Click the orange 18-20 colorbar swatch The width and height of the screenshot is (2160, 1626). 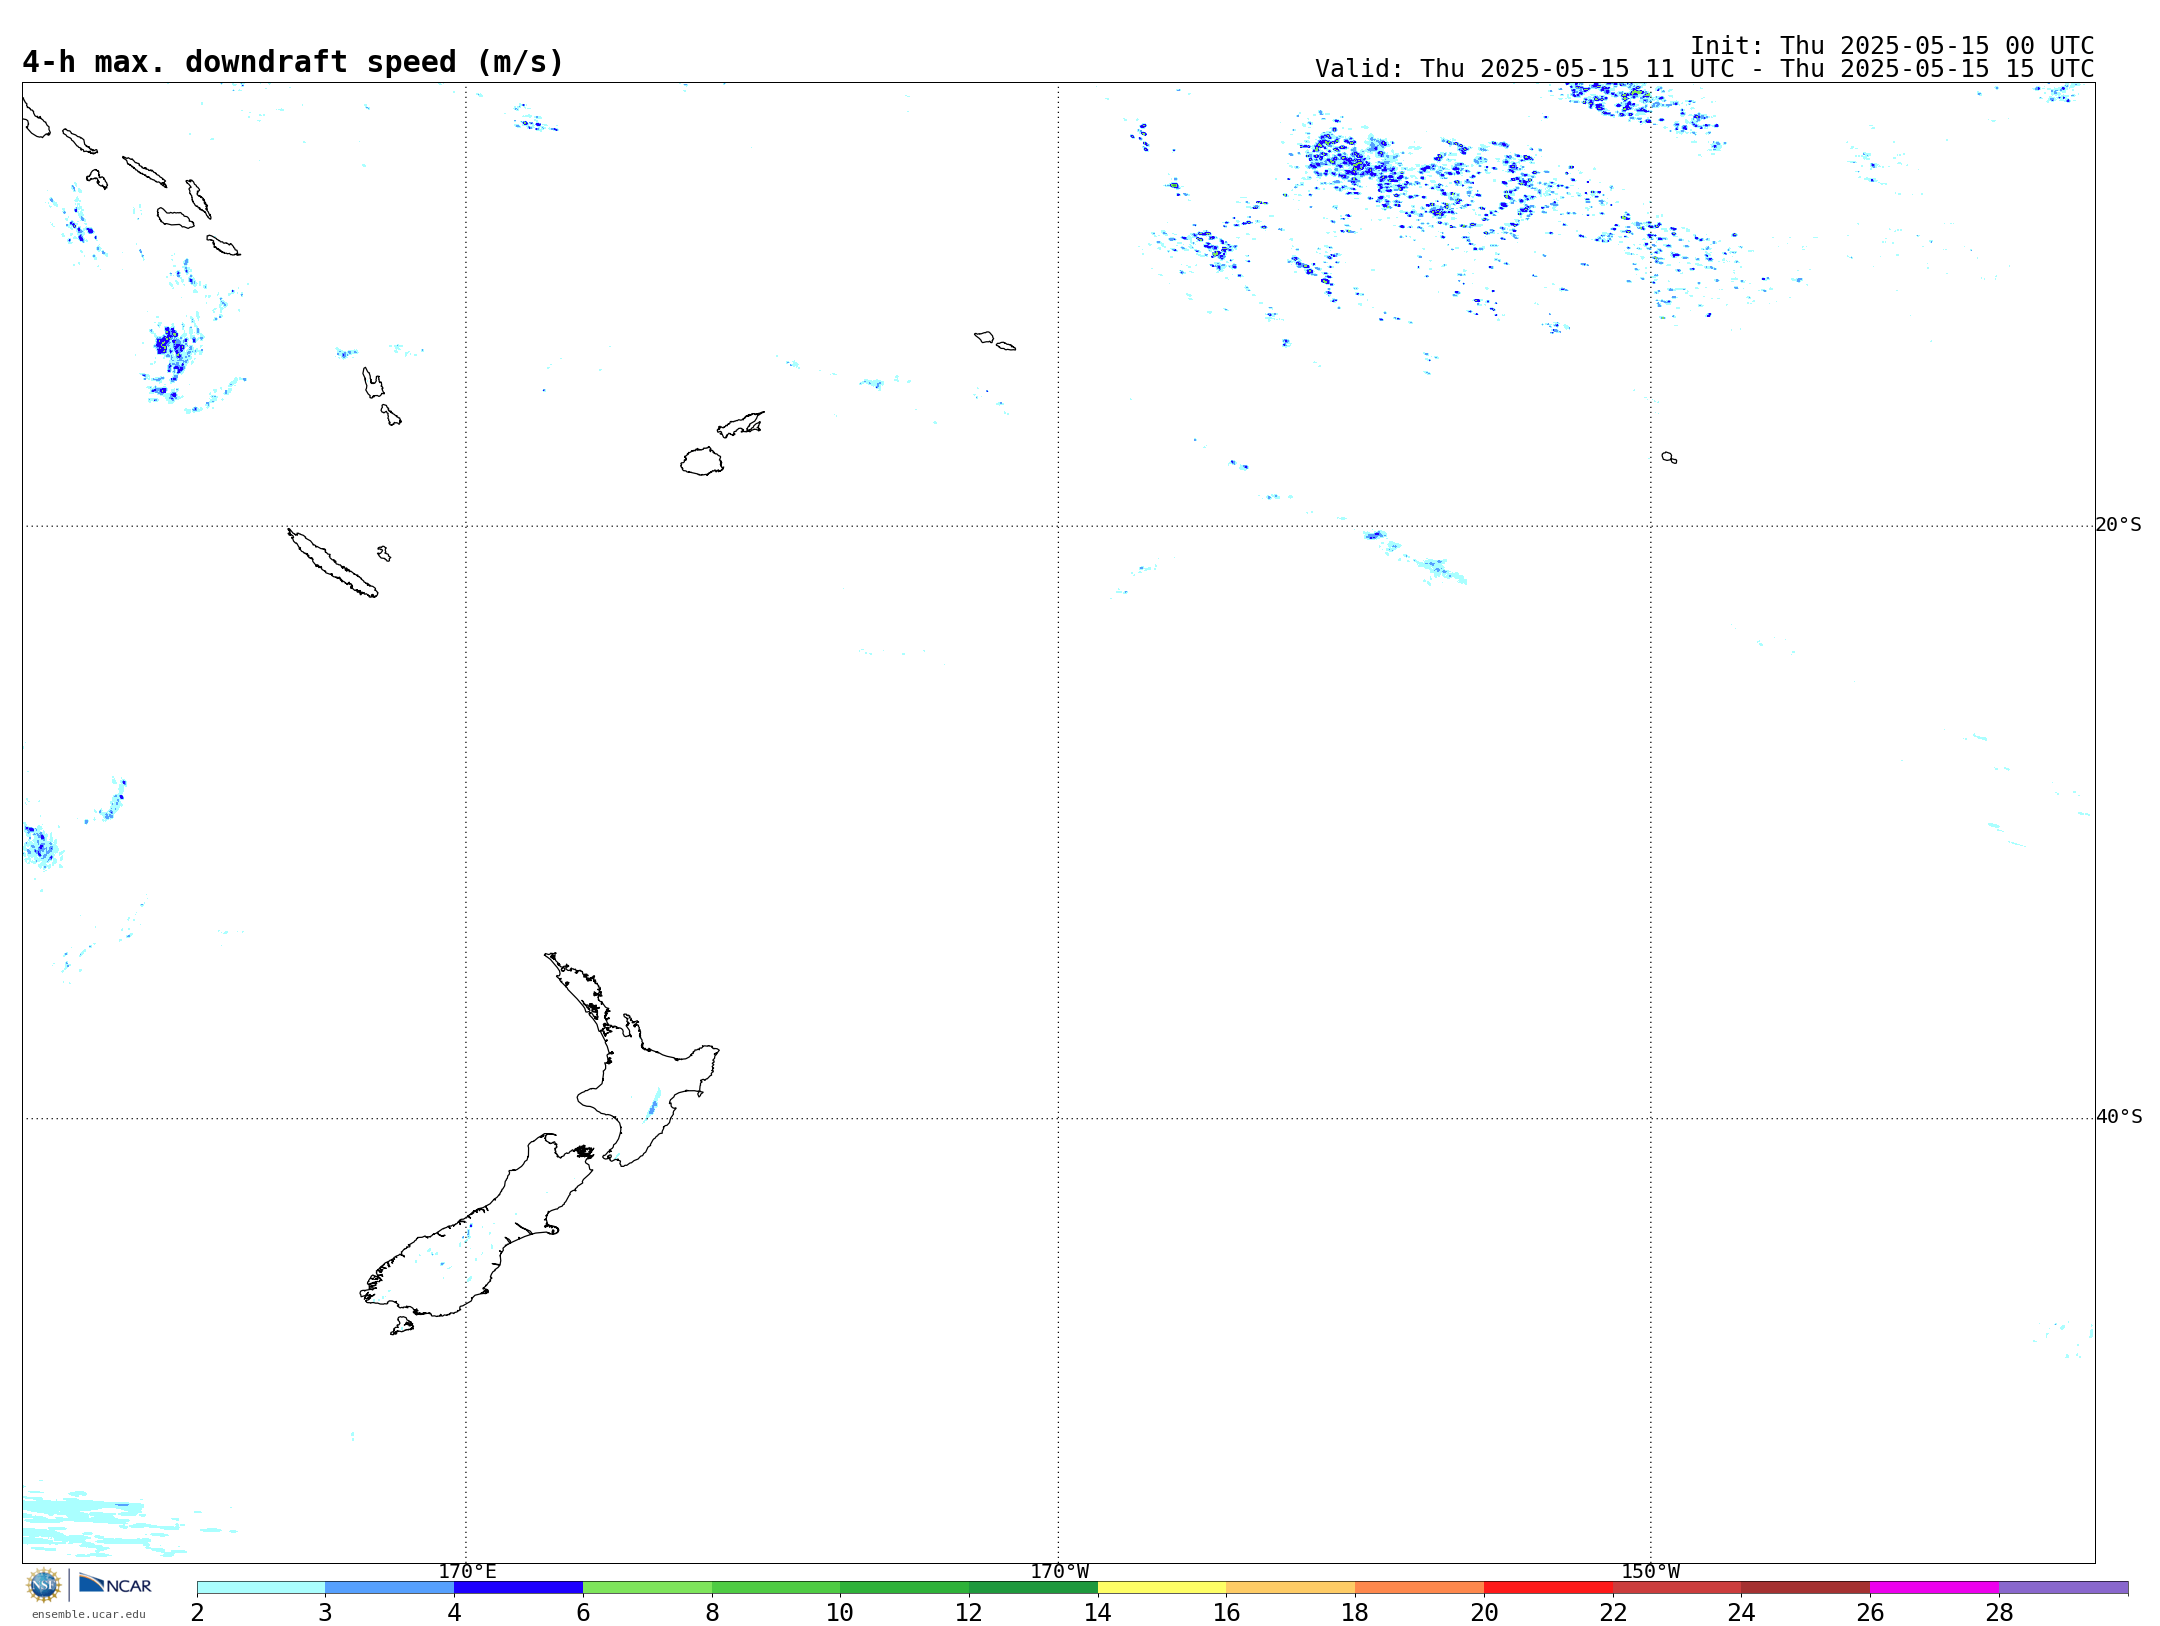[1420, 1588]
